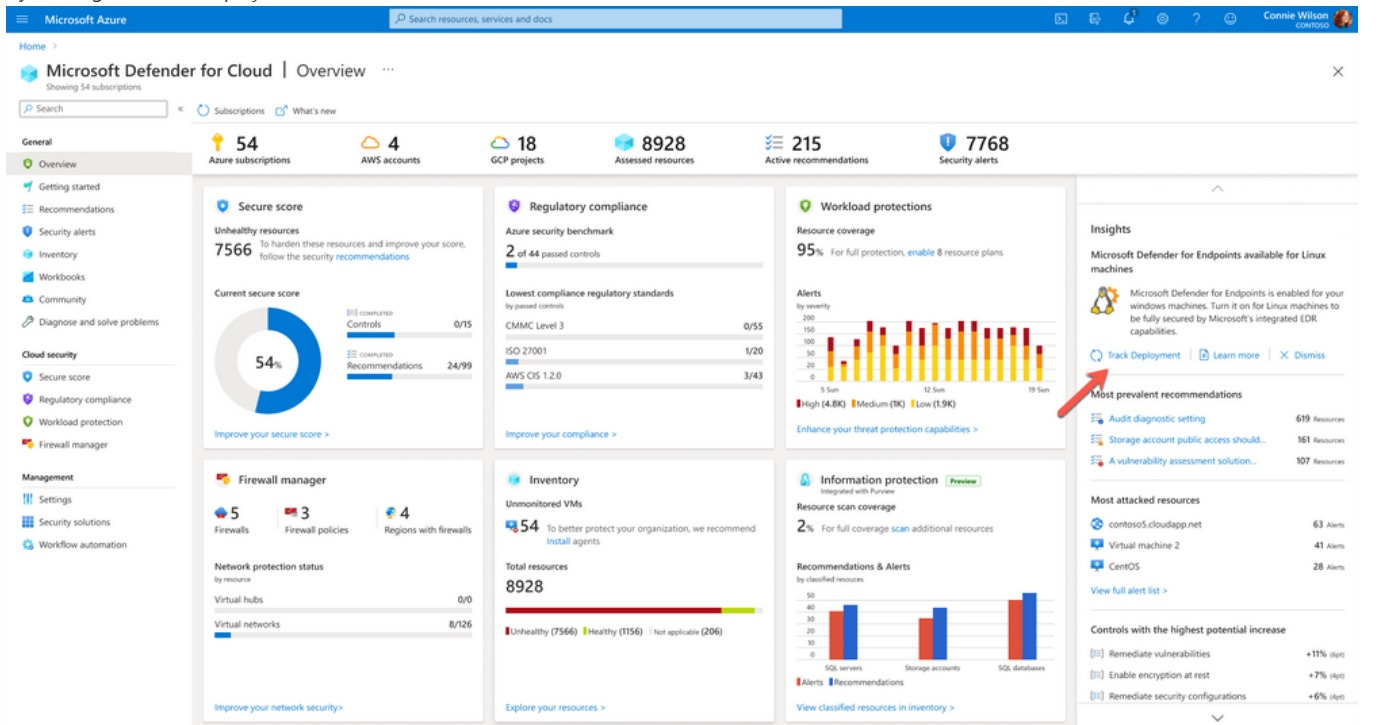Click Learn more in Insights
This screenshot has width=1389, height=725.
tap(1229, 355)
